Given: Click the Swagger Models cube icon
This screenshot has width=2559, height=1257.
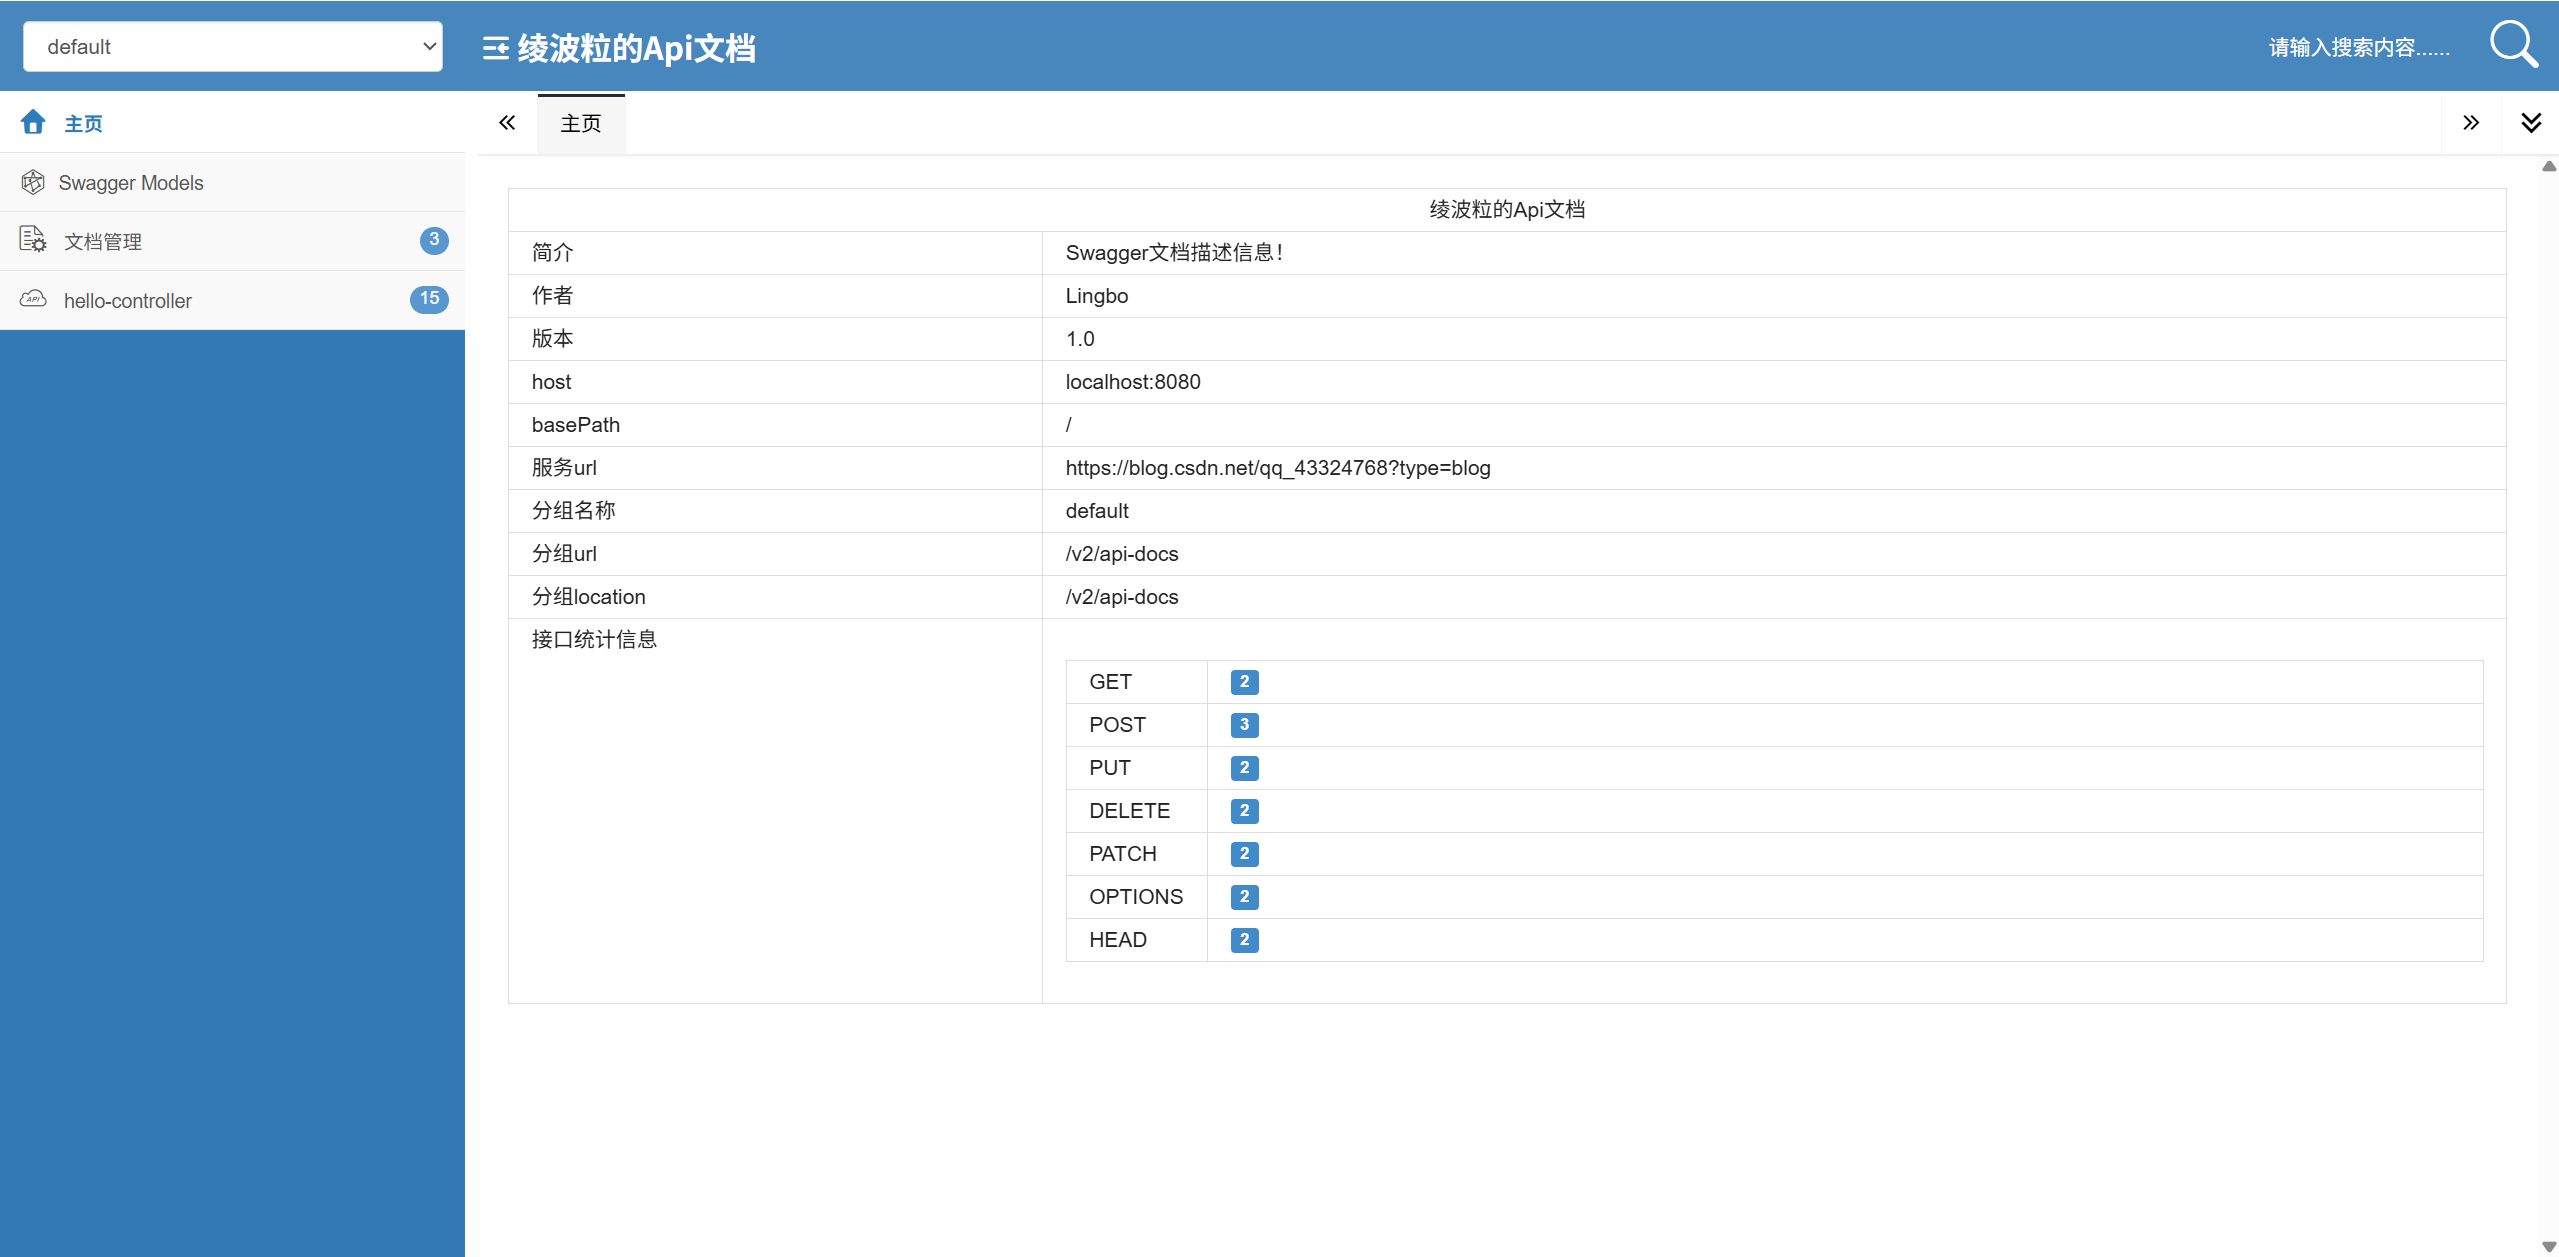Looking at the screenshot, I should click(33, 182).
